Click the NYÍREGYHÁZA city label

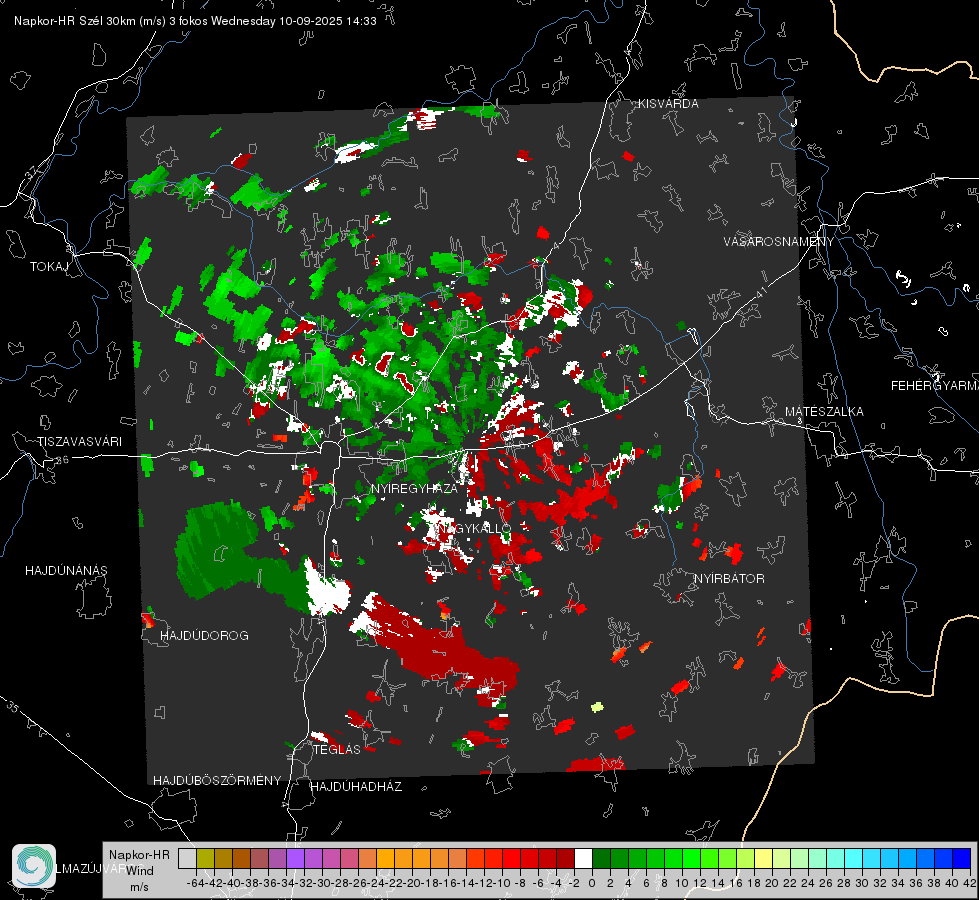415,488
